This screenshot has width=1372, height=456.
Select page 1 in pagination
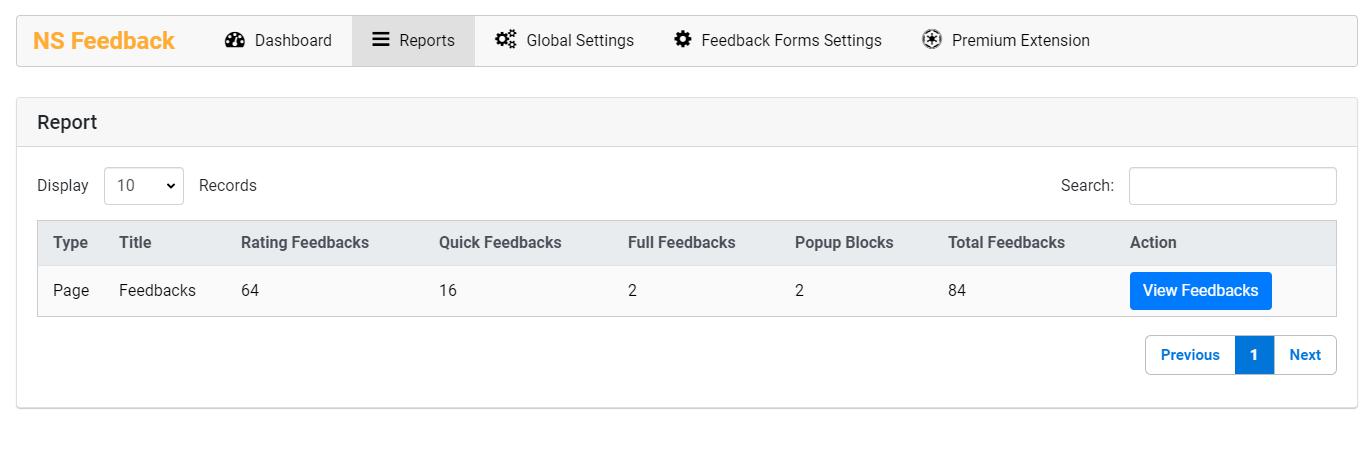(x=1254, y=355)
